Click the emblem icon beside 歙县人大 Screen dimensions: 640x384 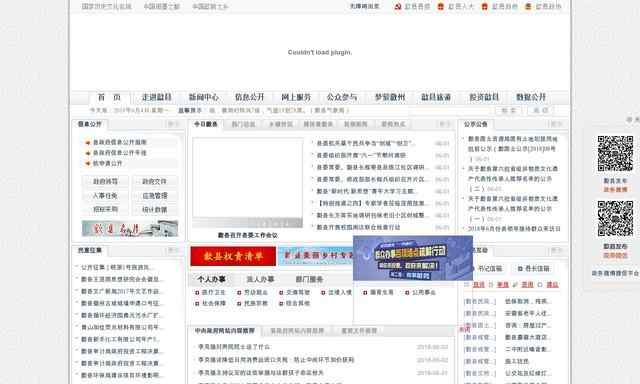[441, 7]
